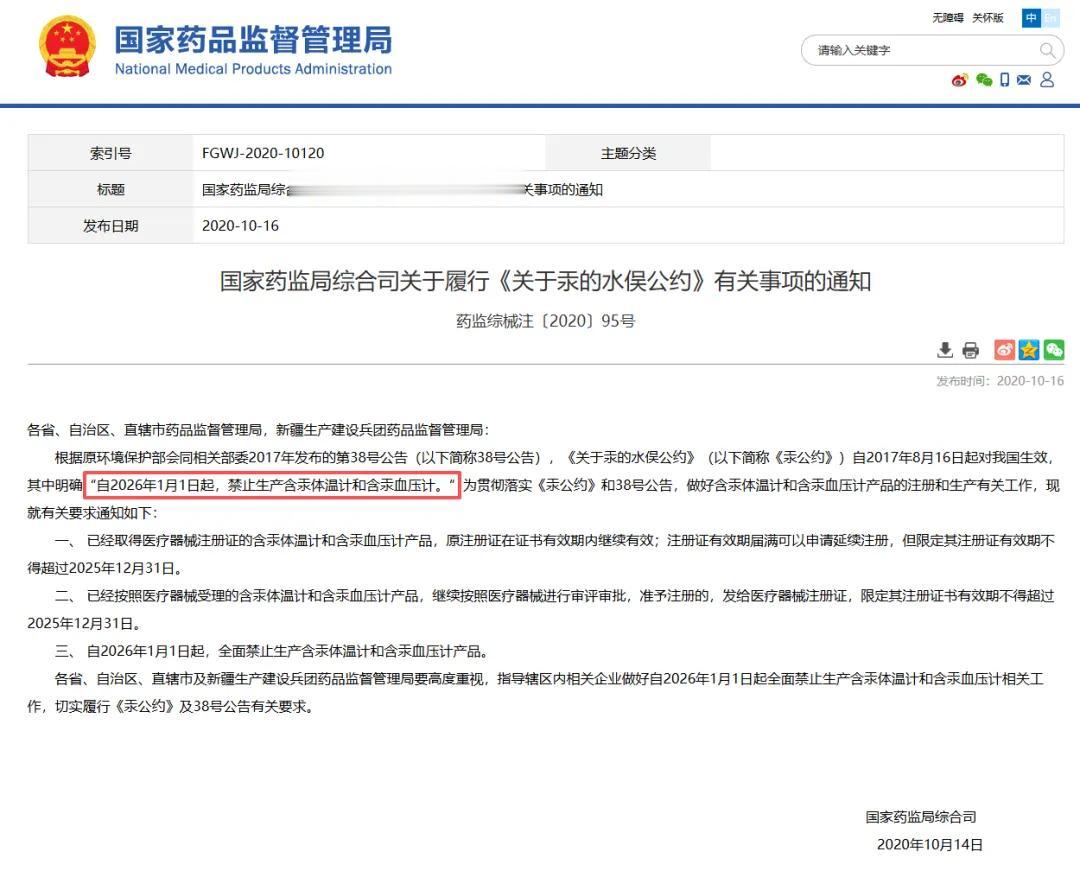
Task: Click the 标题 label cell
Action: click(111, 189)
